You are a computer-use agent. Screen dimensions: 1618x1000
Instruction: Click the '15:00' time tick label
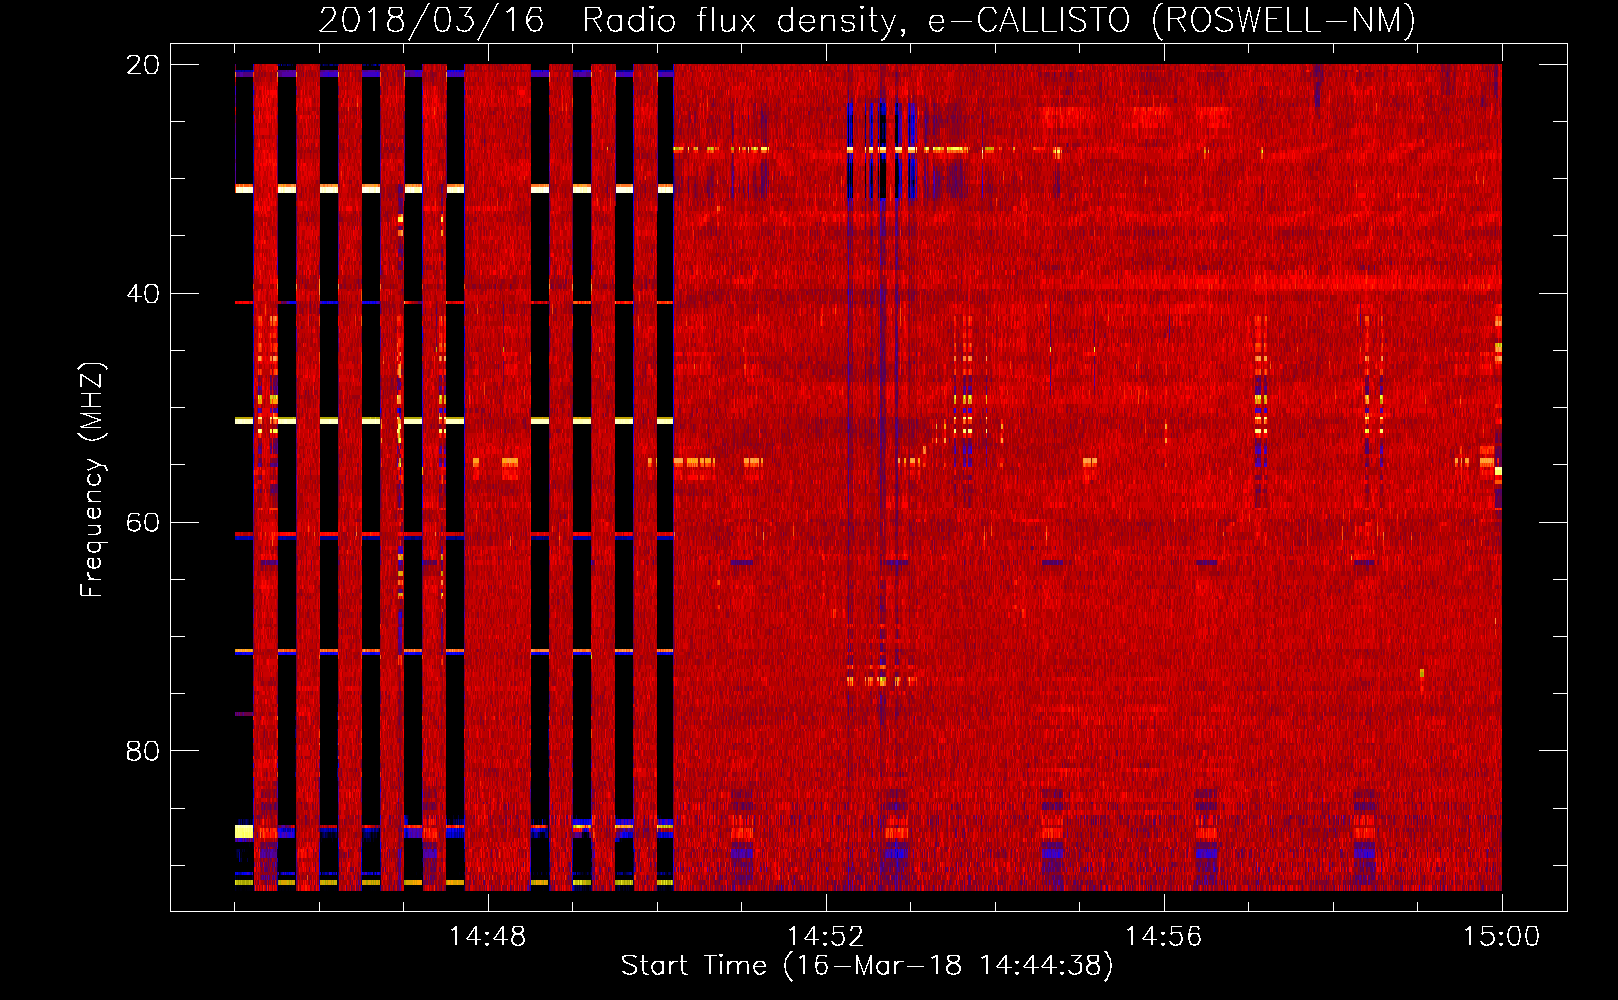click(x=1501, y=937)
